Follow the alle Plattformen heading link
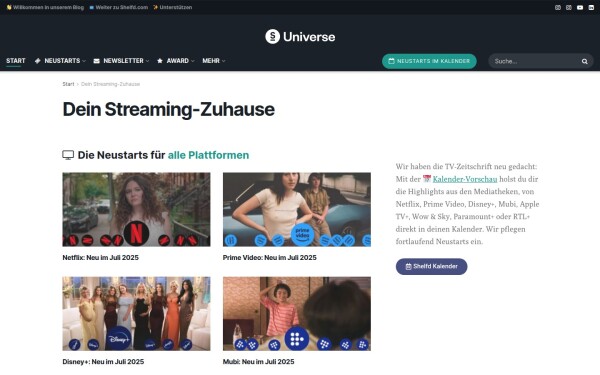 209,155
